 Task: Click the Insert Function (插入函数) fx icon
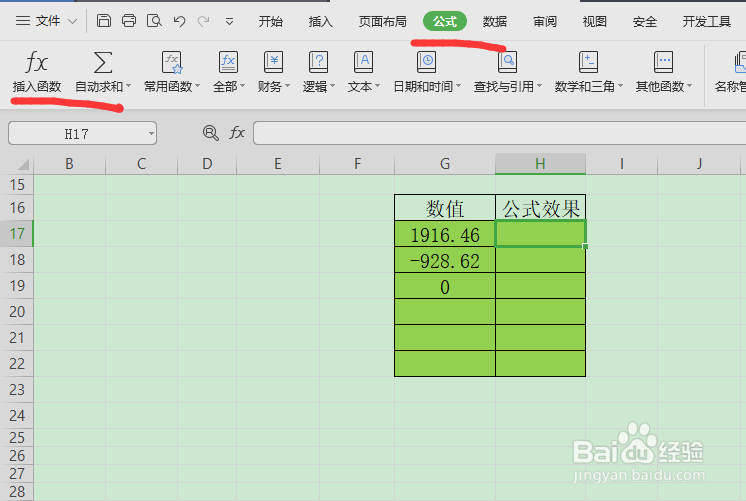click(x=36, y=62)
